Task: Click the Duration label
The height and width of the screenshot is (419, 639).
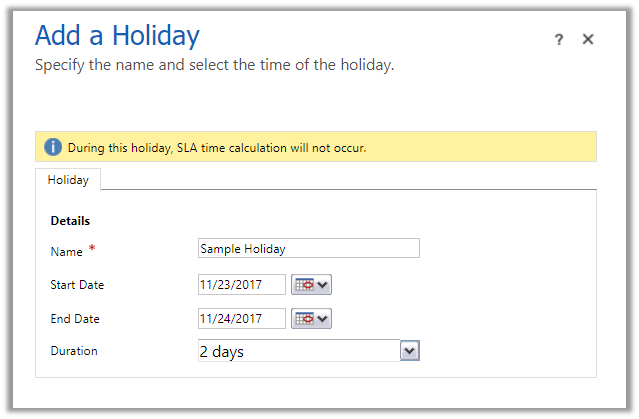Action: point(74,351)
